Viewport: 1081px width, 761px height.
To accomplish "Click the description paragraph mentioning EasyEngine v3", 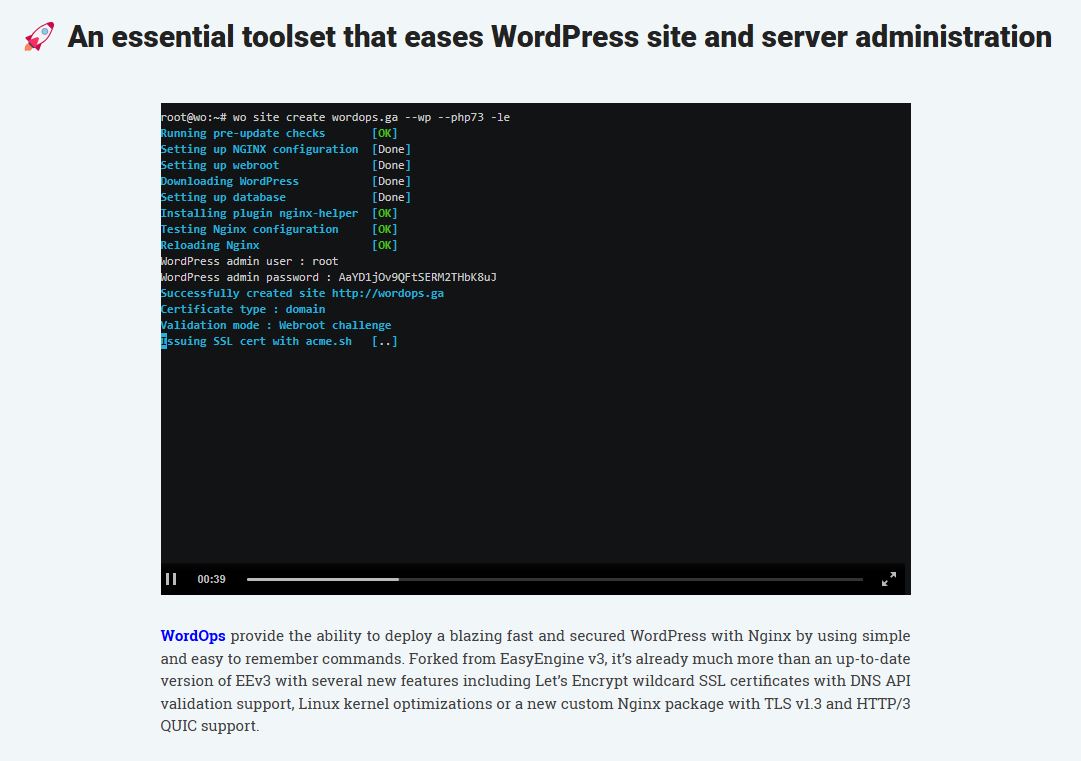I will point(536,680).
